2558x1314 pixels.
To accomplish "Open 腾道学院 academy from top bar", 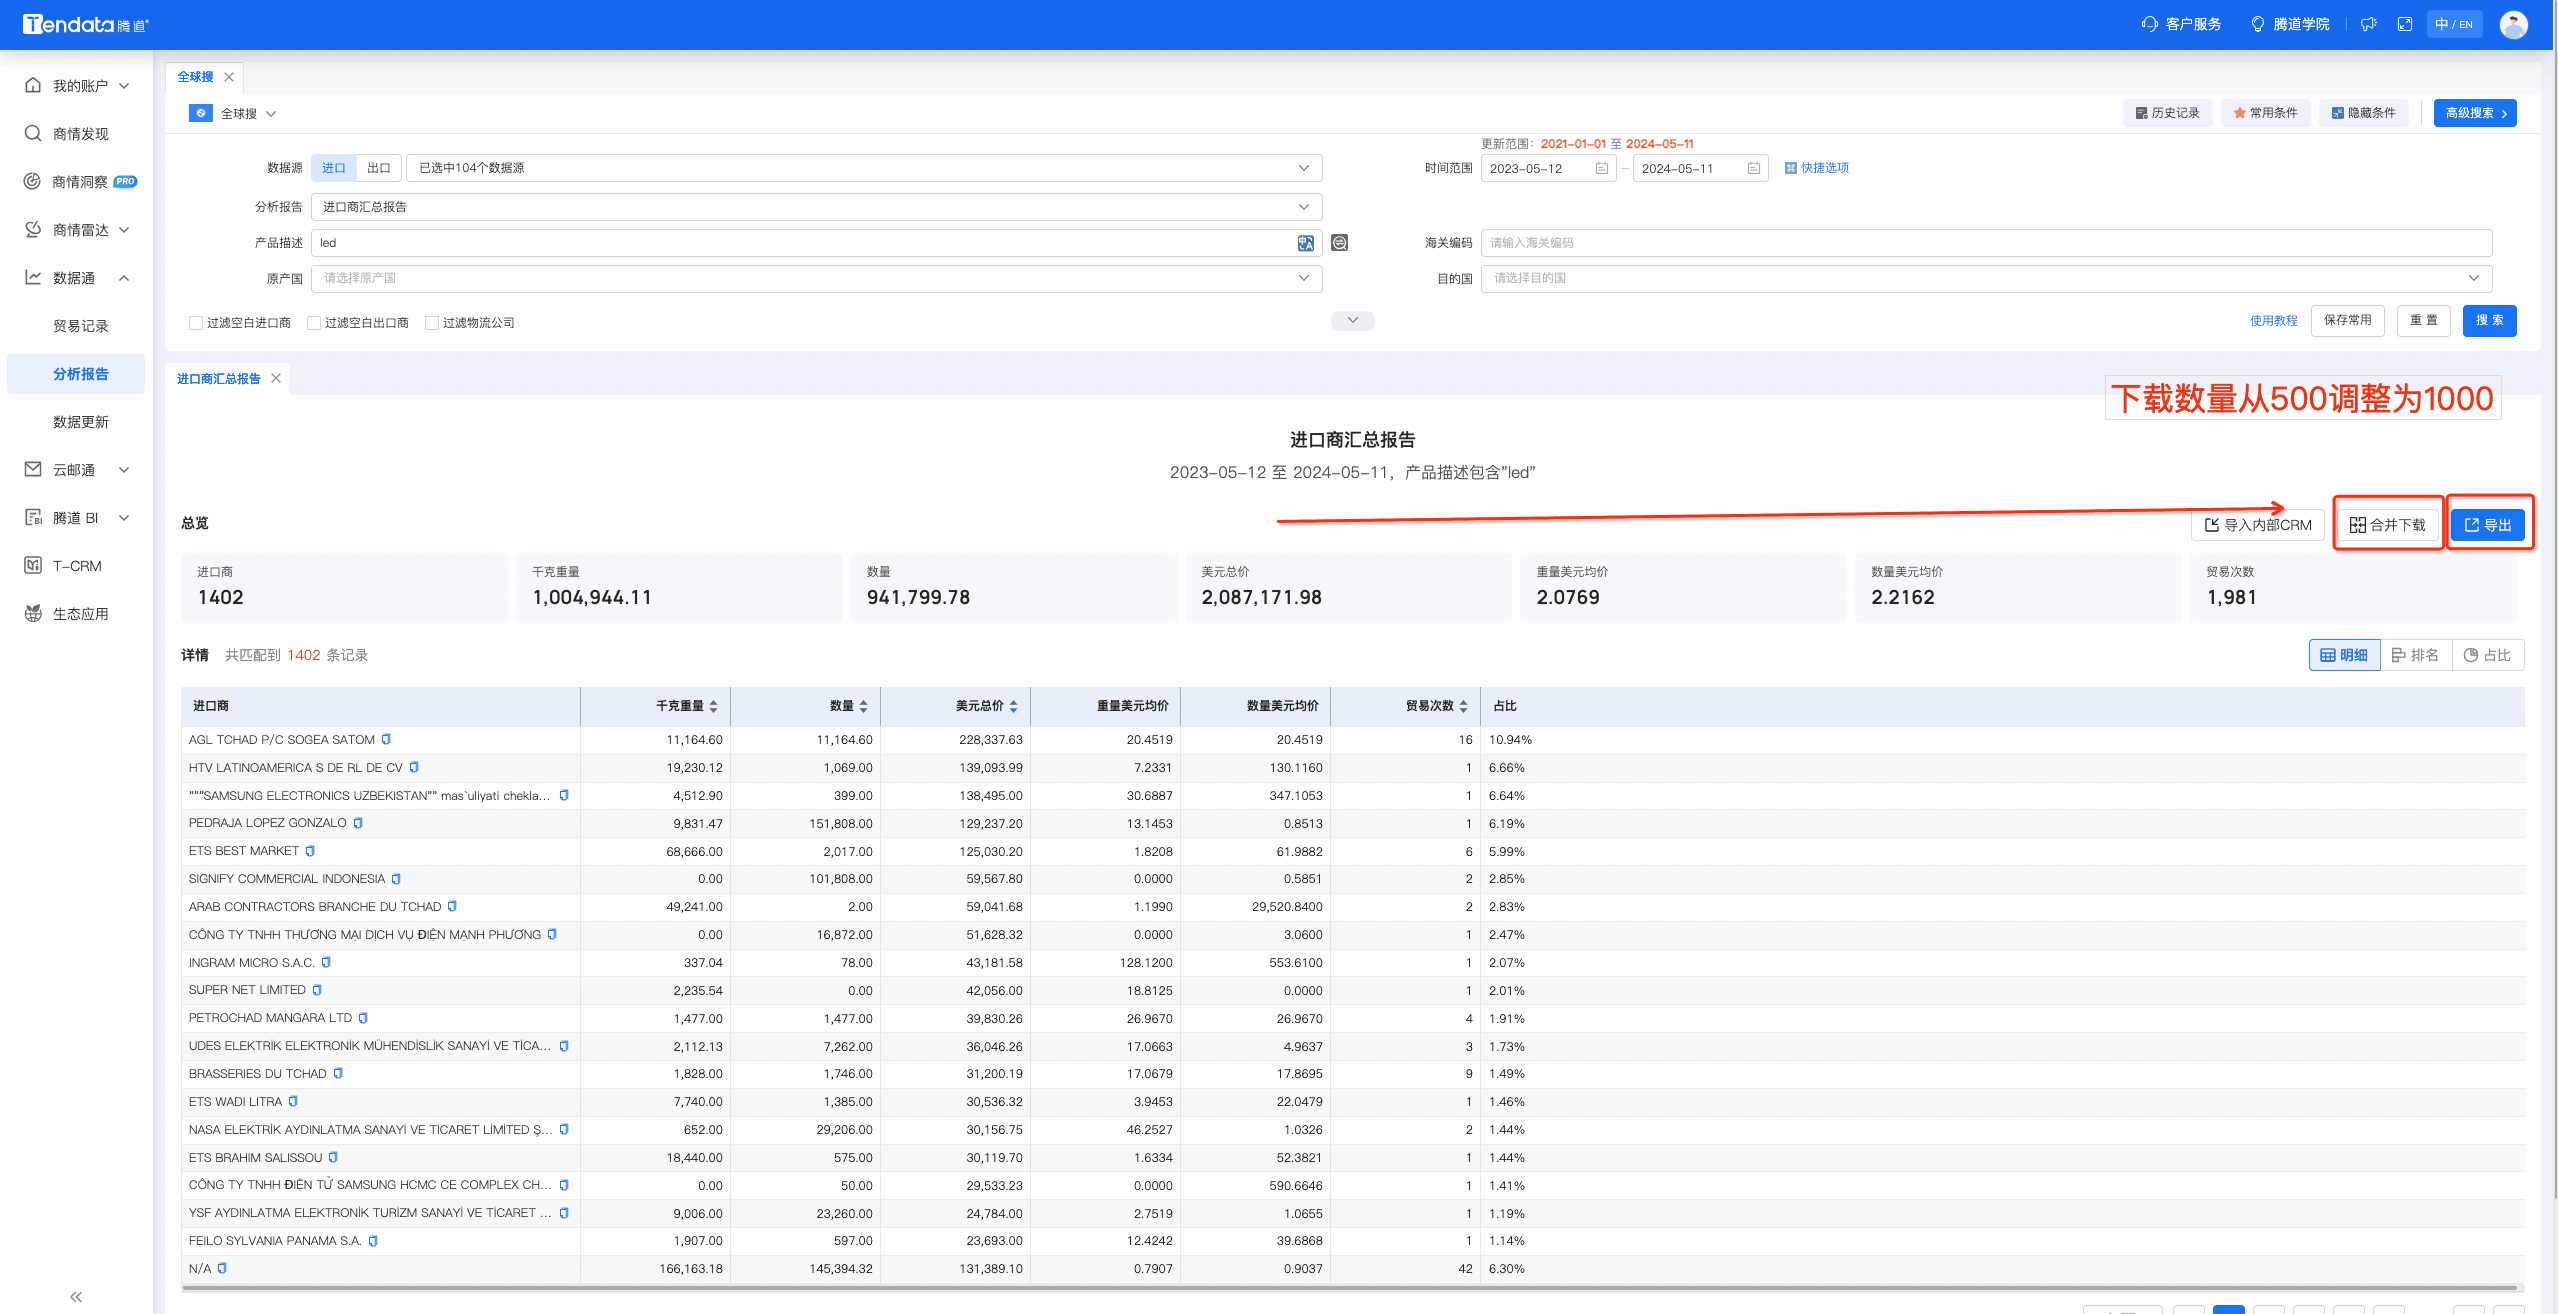I will click(x=2290, y=23).
